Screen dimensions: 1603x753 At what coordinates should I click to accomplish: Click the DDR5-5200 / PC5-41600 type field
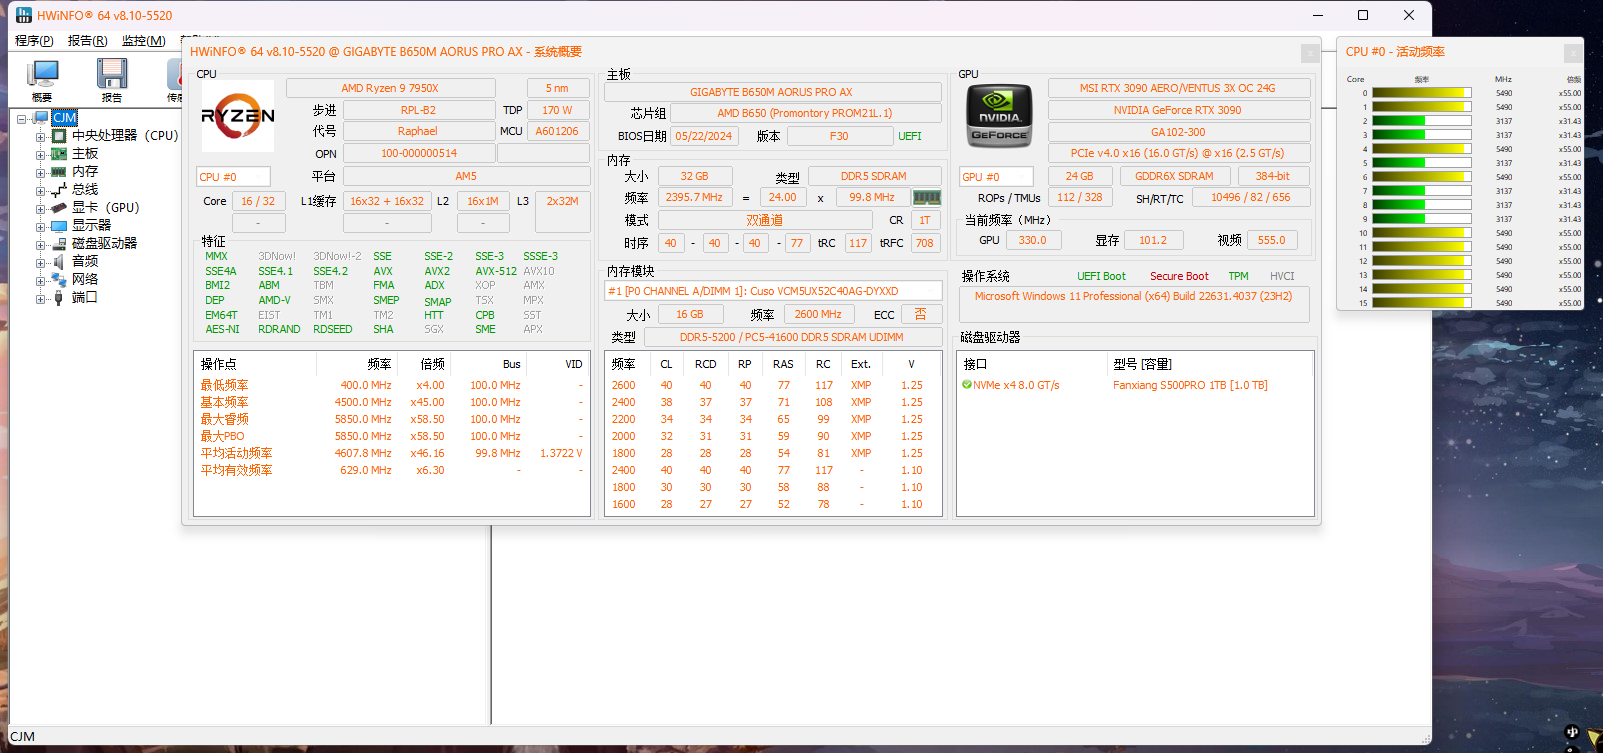pyautogui.click(x=791, y=337)
